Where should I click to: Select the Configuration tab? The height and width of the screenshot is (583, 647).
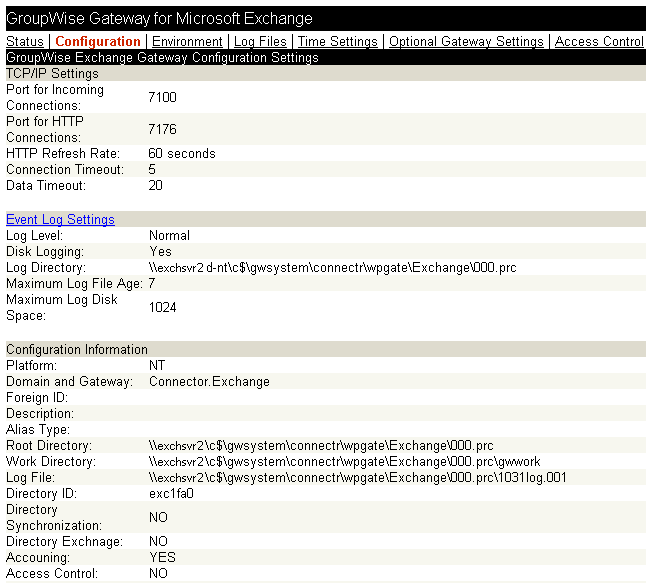pos(98,41)
